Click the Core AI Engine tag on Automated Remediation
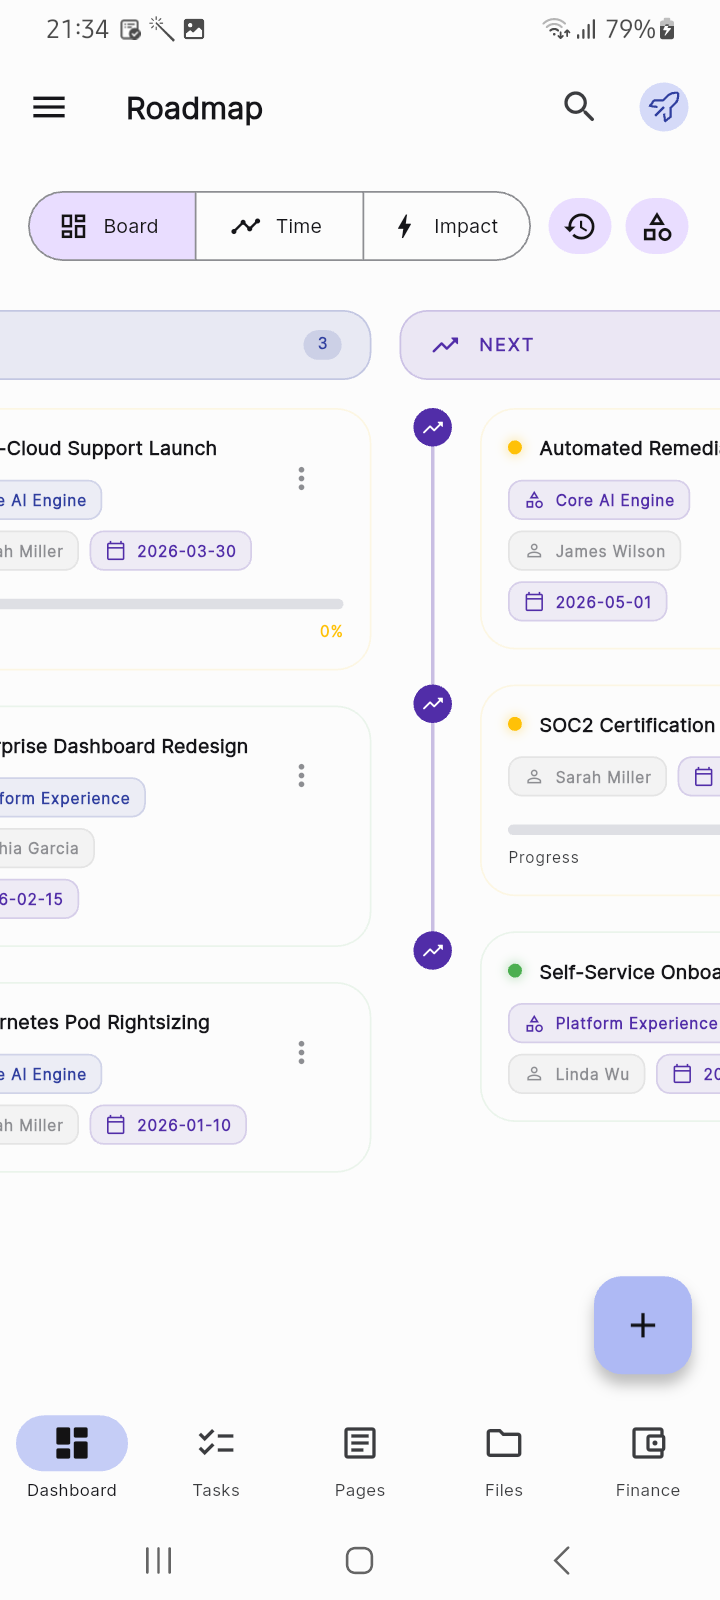The height and width of the screenshot is (1600, 720). click(x=598, y=499)
